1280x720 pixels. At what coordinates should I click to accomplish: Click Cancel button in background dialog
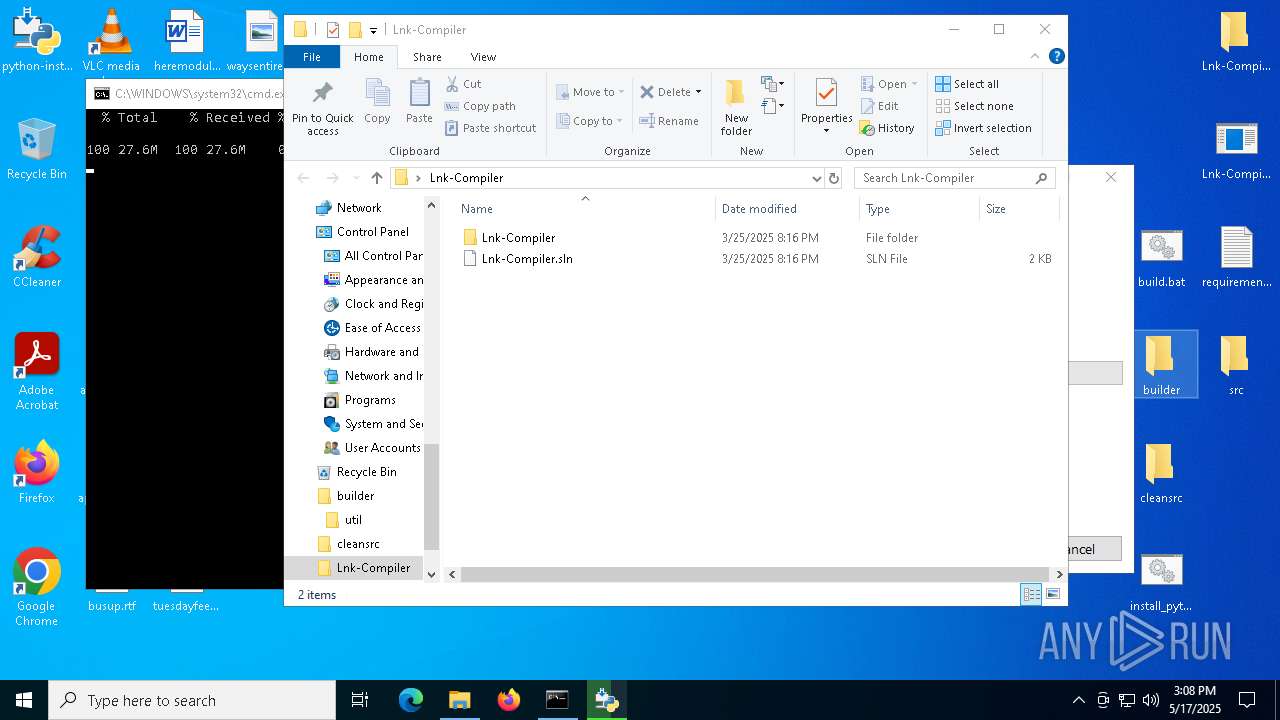click(1095, 549)
